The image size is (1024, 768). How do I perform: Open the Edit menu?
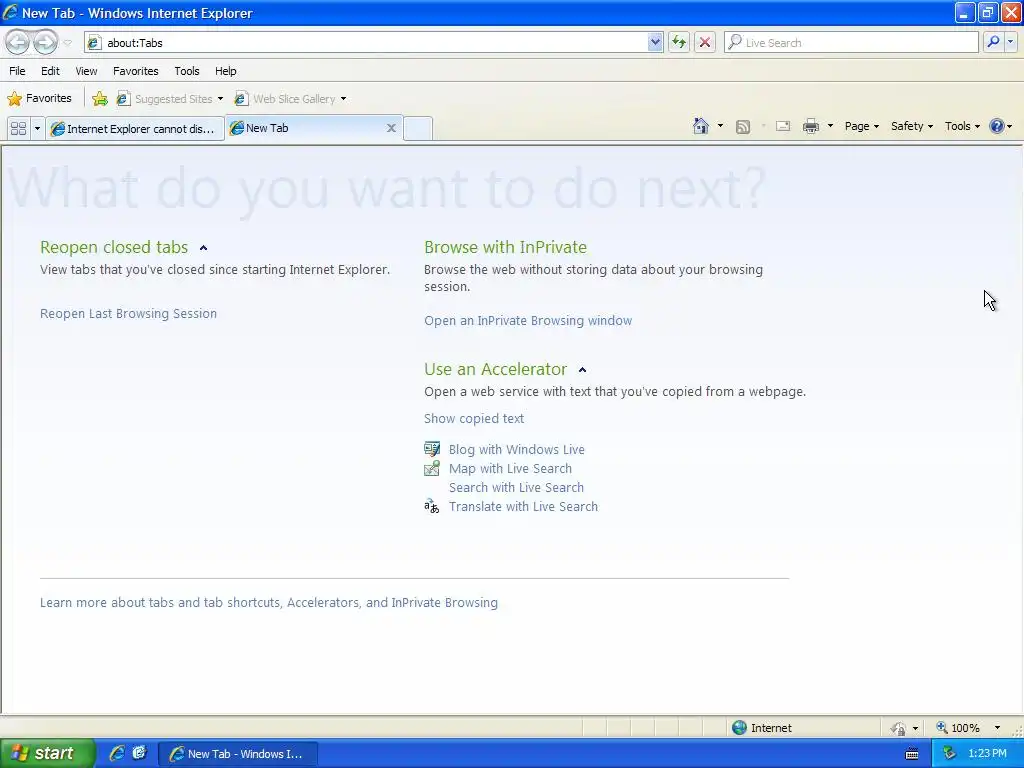coord(50,71)
